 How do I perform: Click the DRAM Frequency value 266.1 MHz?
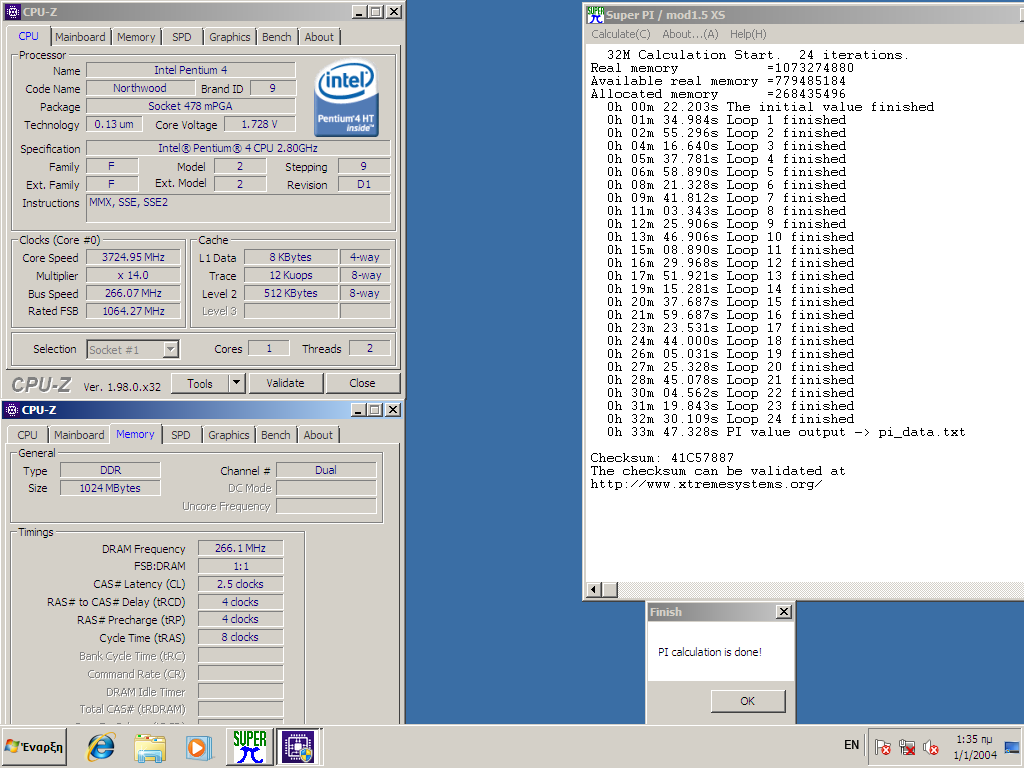(240, 549)
